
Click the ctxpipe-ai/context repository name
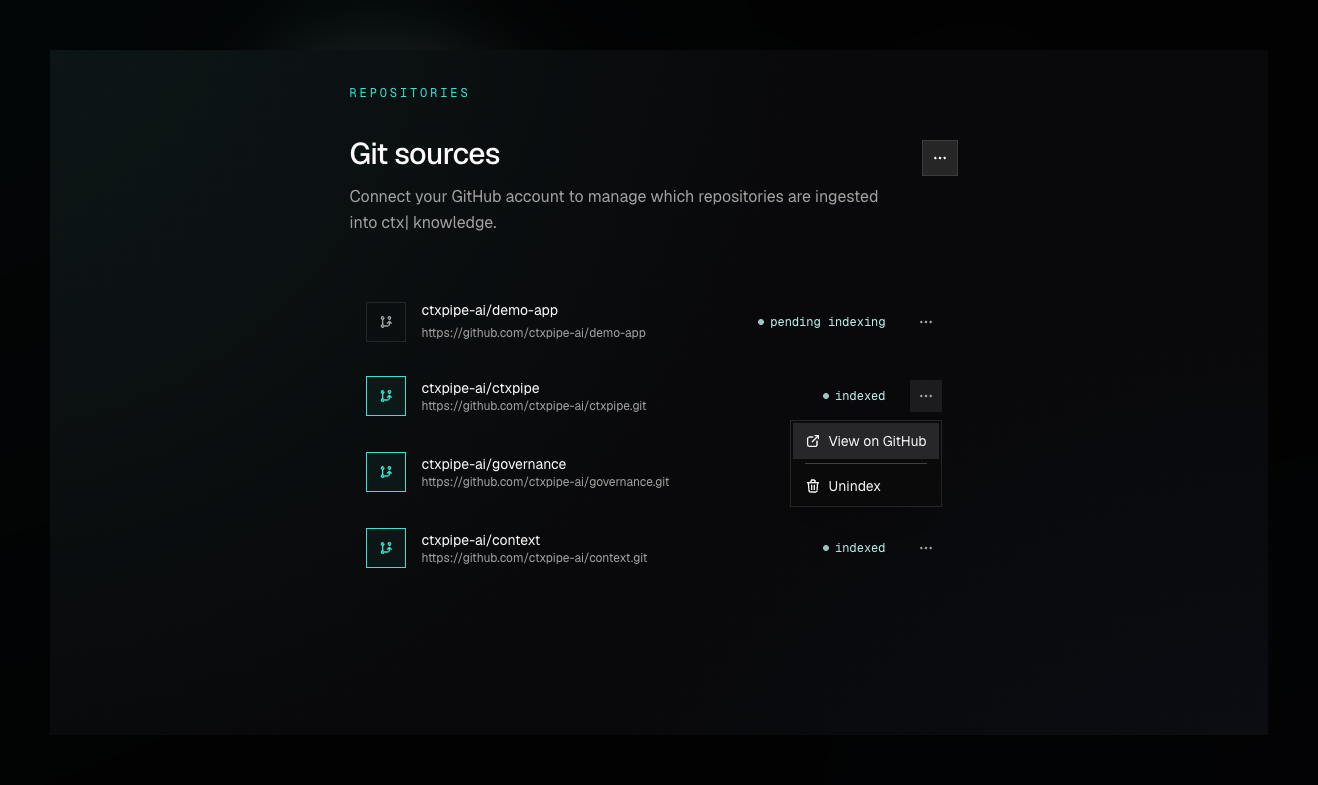click(x=481, y=540)
